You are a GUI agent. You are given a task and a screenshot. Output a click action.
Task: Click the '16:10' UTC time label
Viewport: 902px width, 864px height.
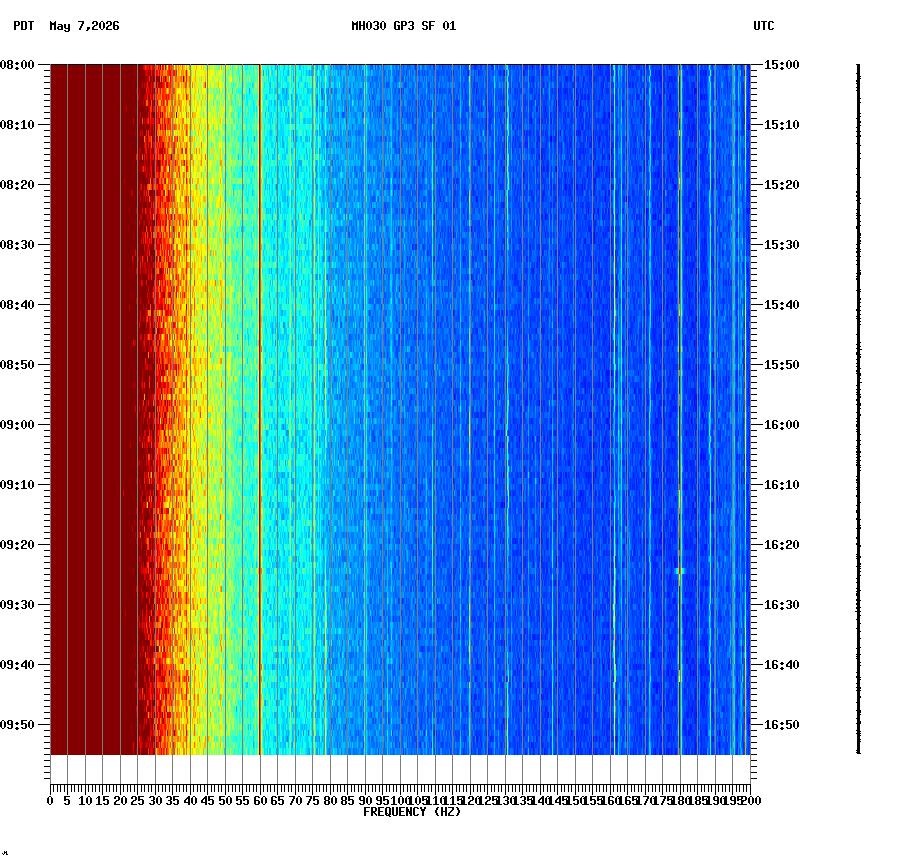click(x=782, y=485)
